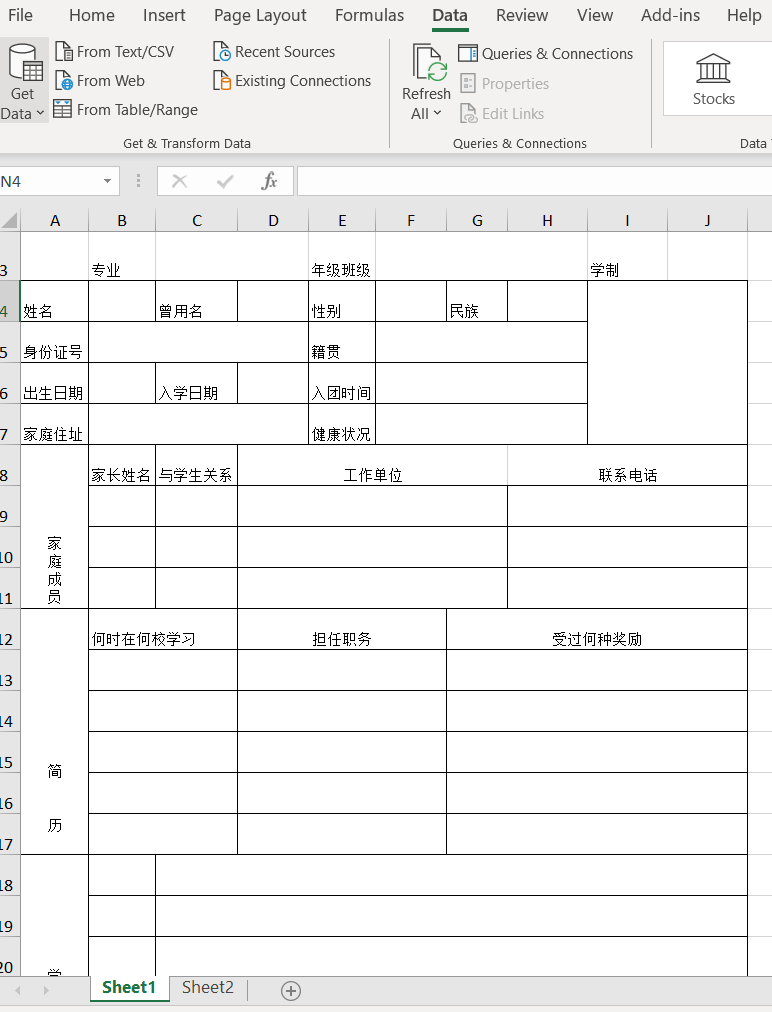Viewport: 772px width, 1012px height.
Task: Open the Get Data dropdown menu
Action: (23, 113)
